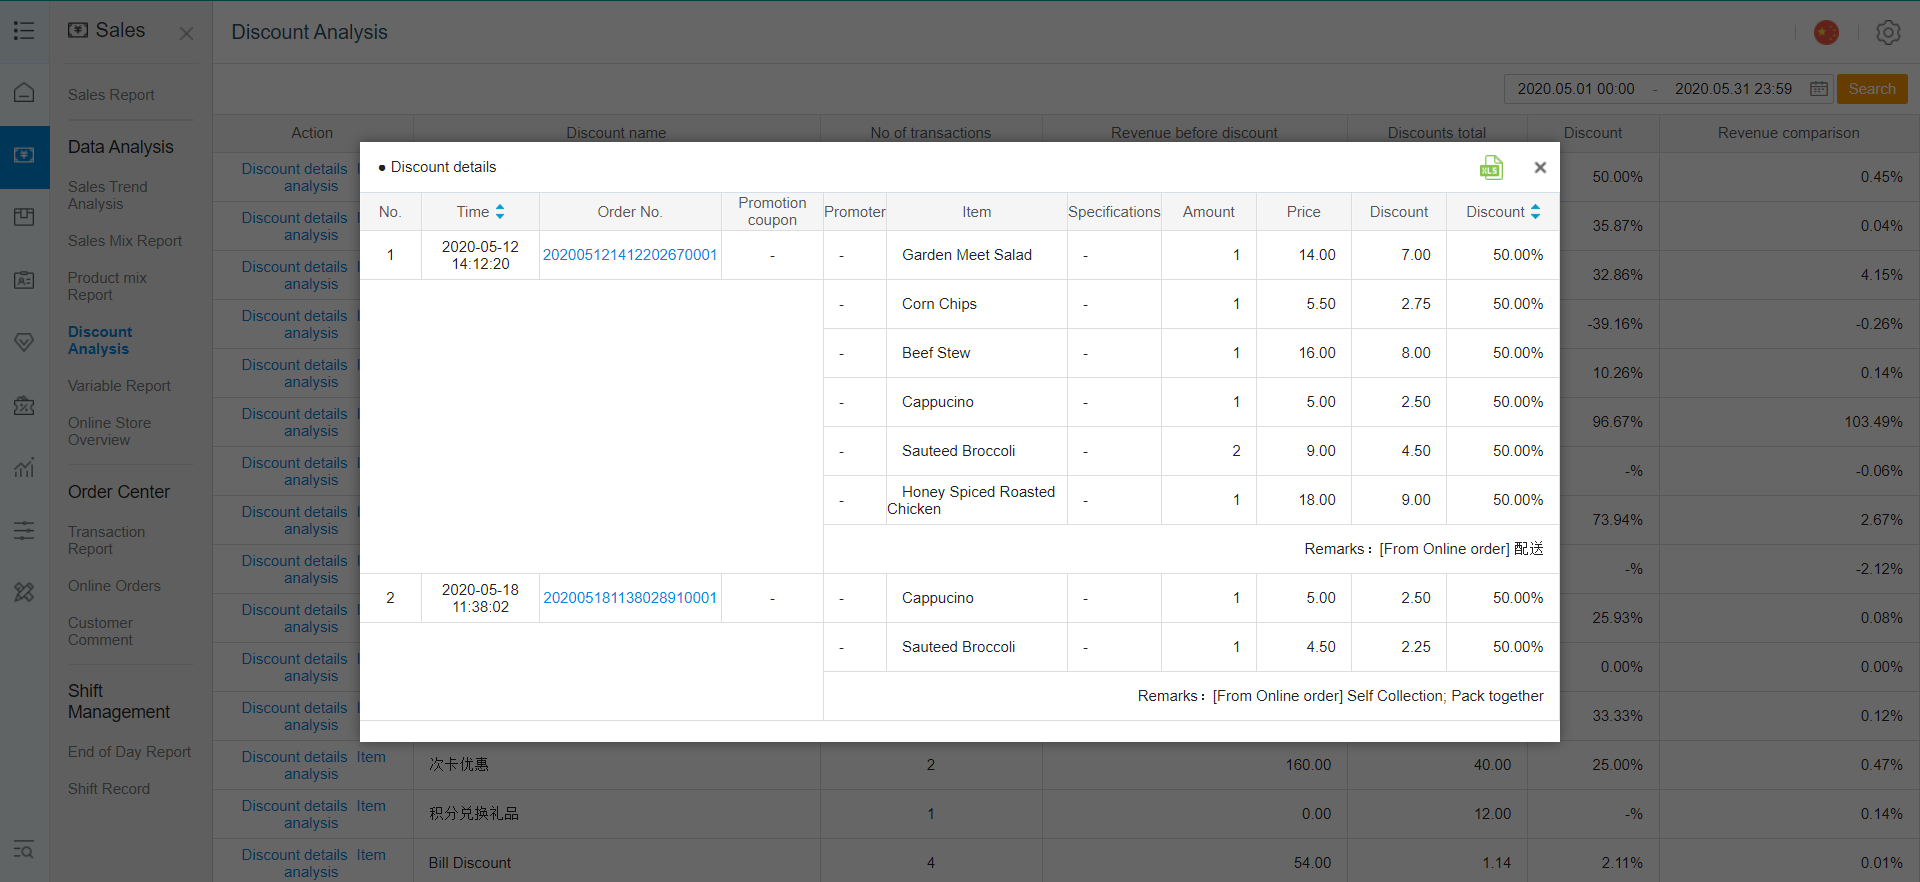1920x882 pixels.
Task: Open the member card sidebar icon
Action: coord(24,280)
